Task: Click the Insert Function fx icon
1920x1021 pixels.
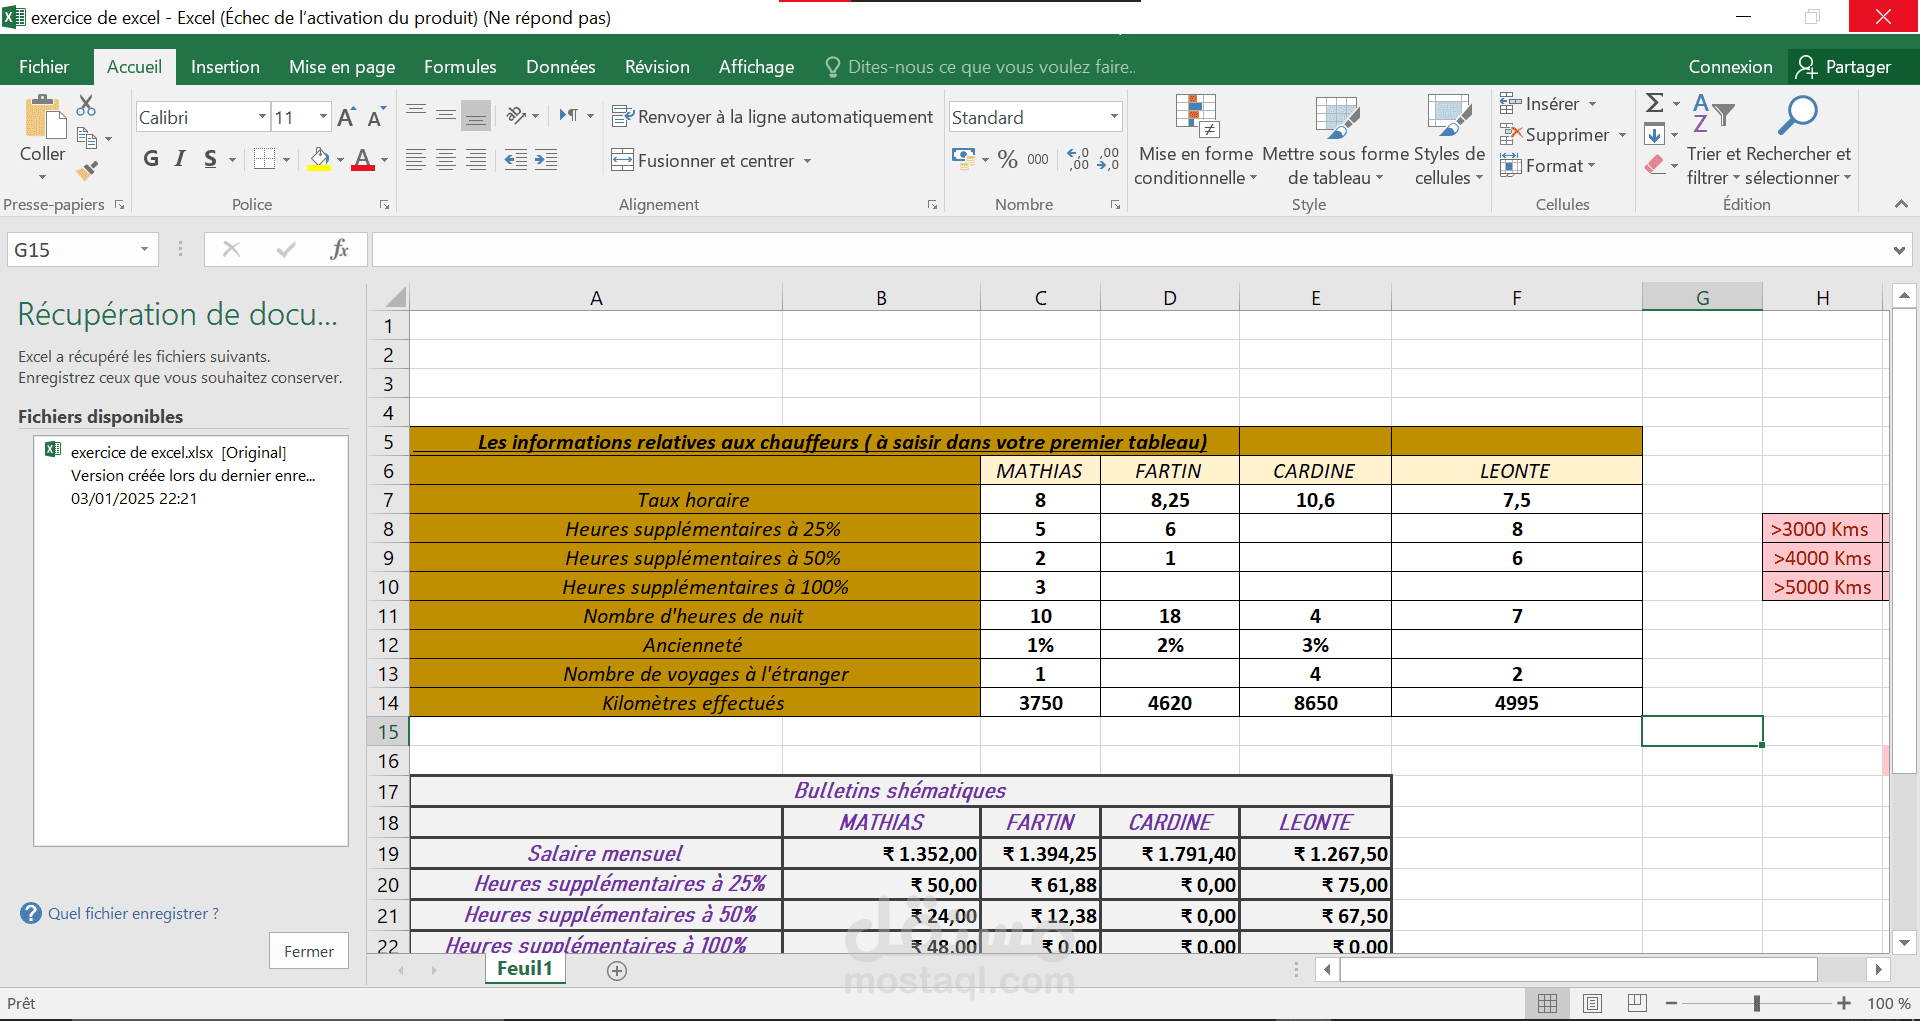Action: 339,249
